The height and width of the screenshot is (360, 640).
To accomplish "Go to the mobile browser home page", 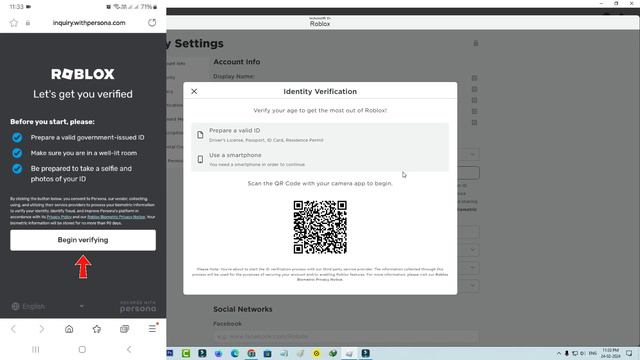I will (69, 329).
